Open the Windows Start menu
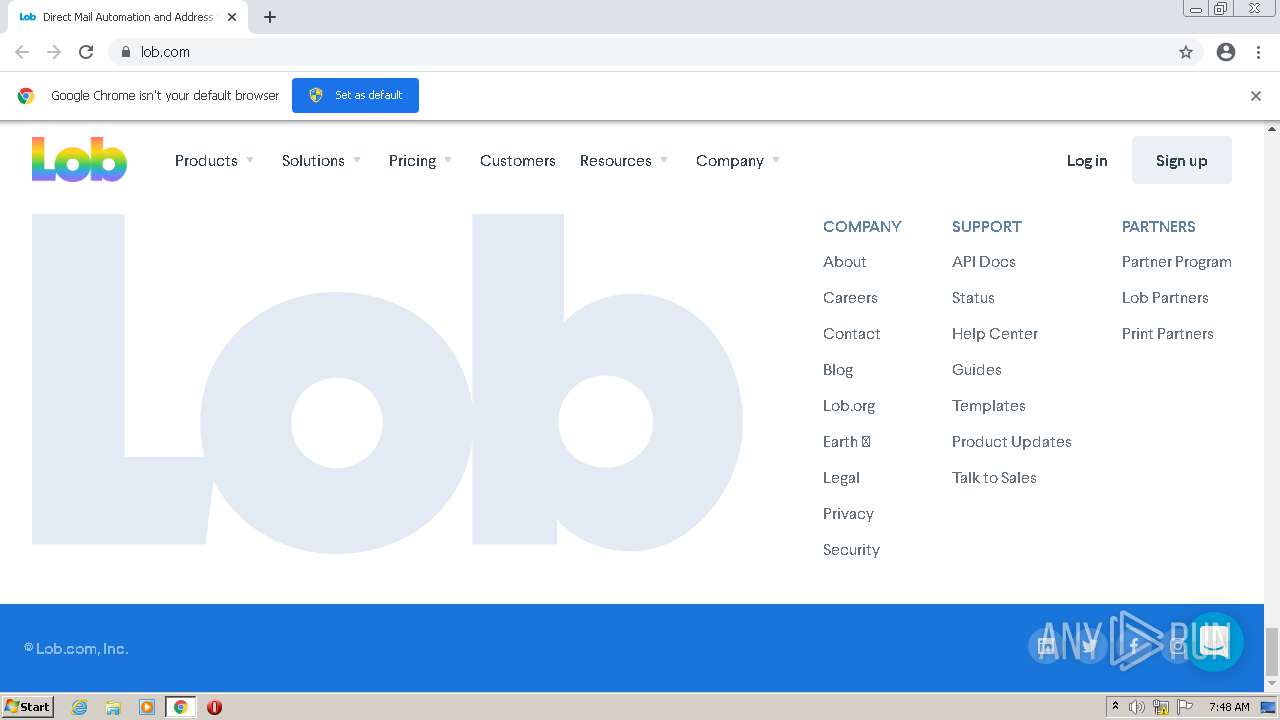 coord(27,707)
